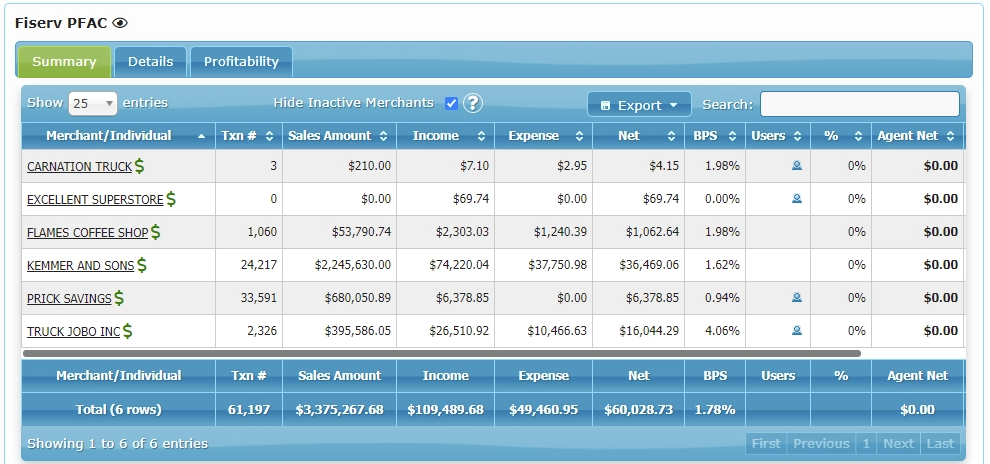Sort table by Expense column
990x464 pixels.
(x=543, y=136)
